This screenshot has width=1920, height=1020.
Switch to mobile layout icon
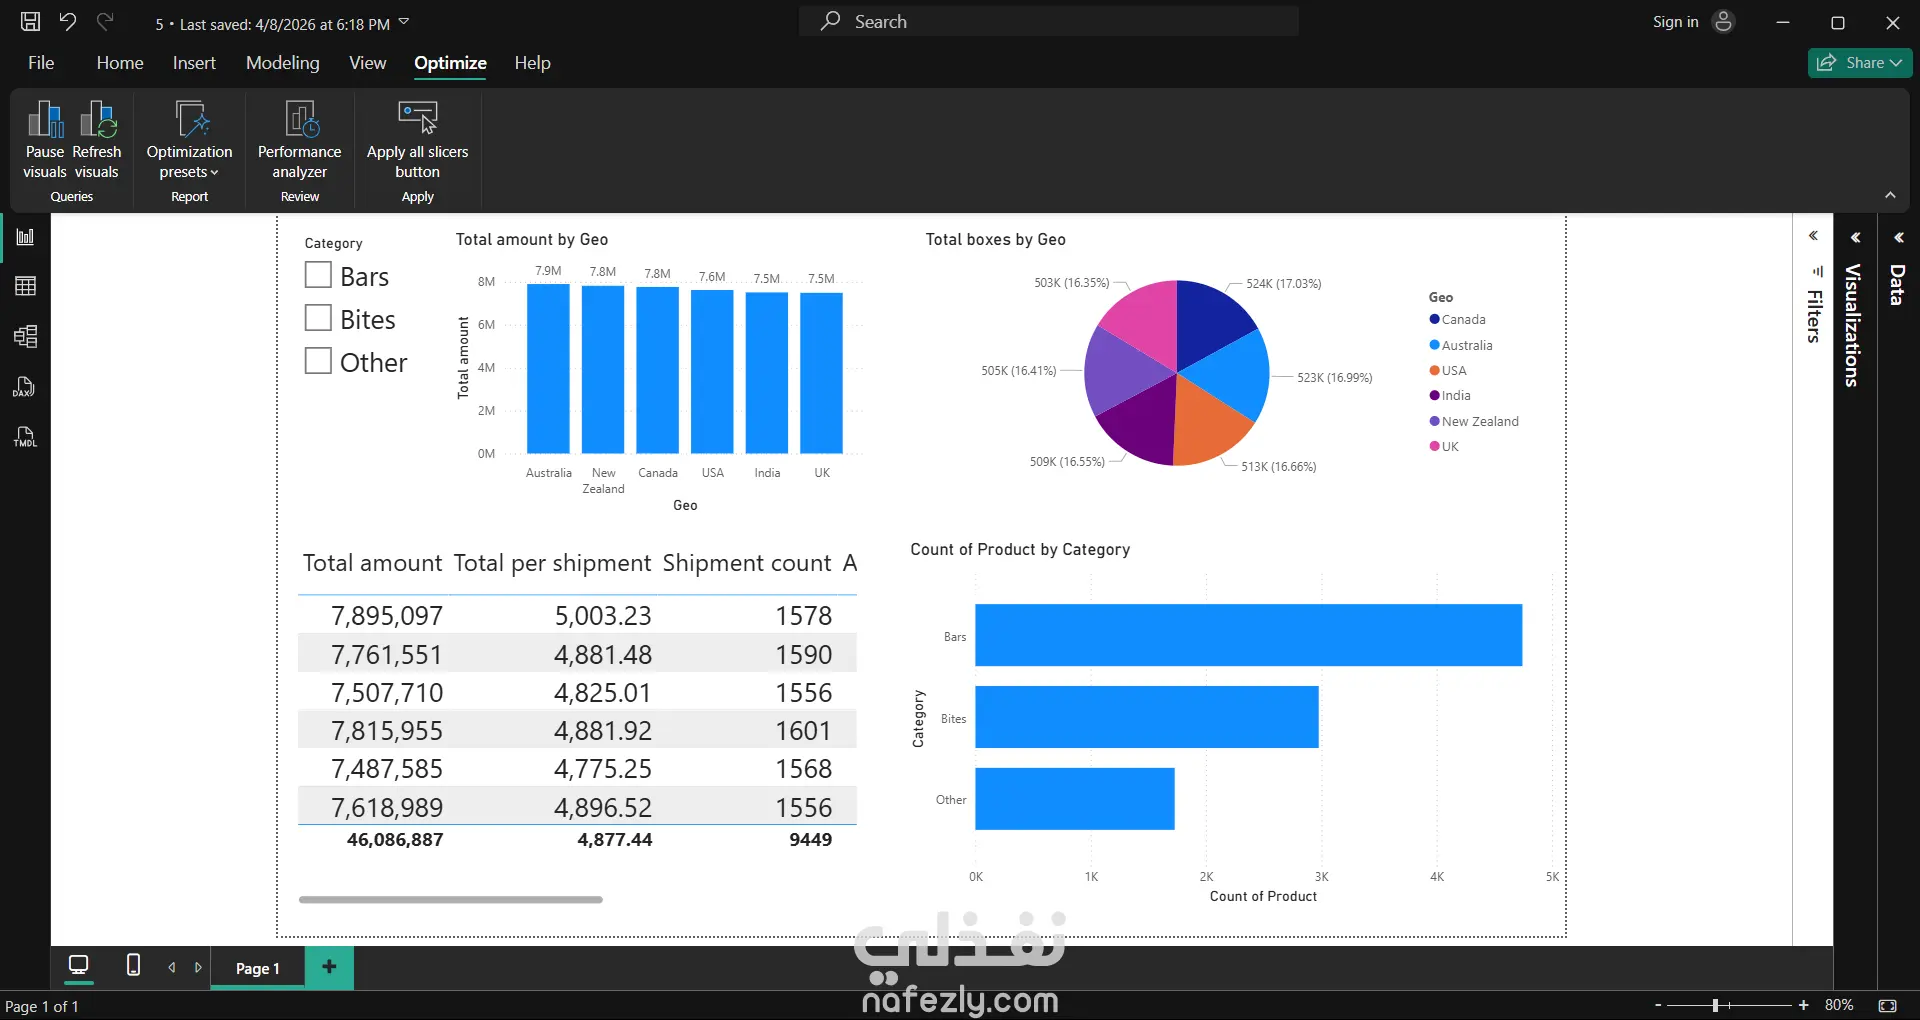(x=133, y=965)
